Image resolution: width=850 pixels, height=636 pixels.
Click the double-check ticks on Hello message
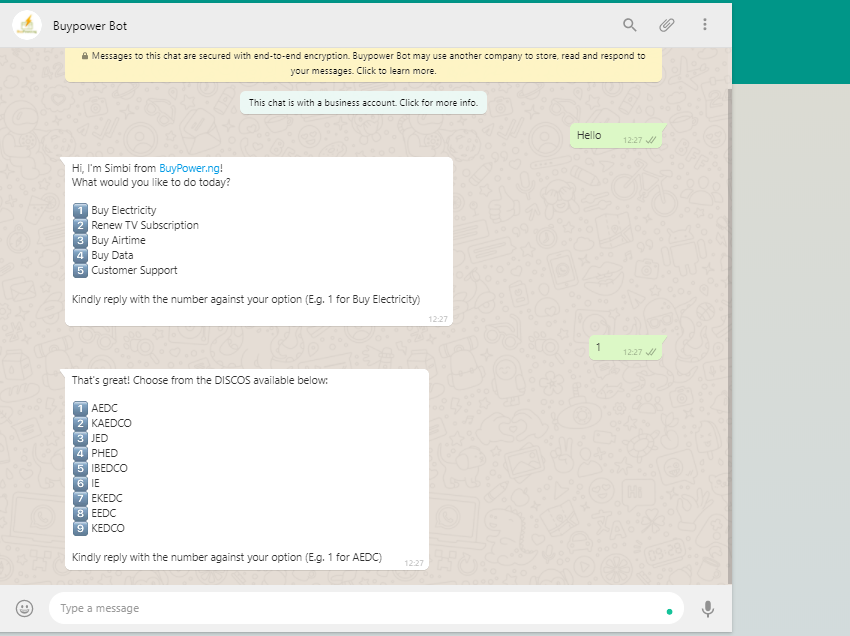click(651, 140)
